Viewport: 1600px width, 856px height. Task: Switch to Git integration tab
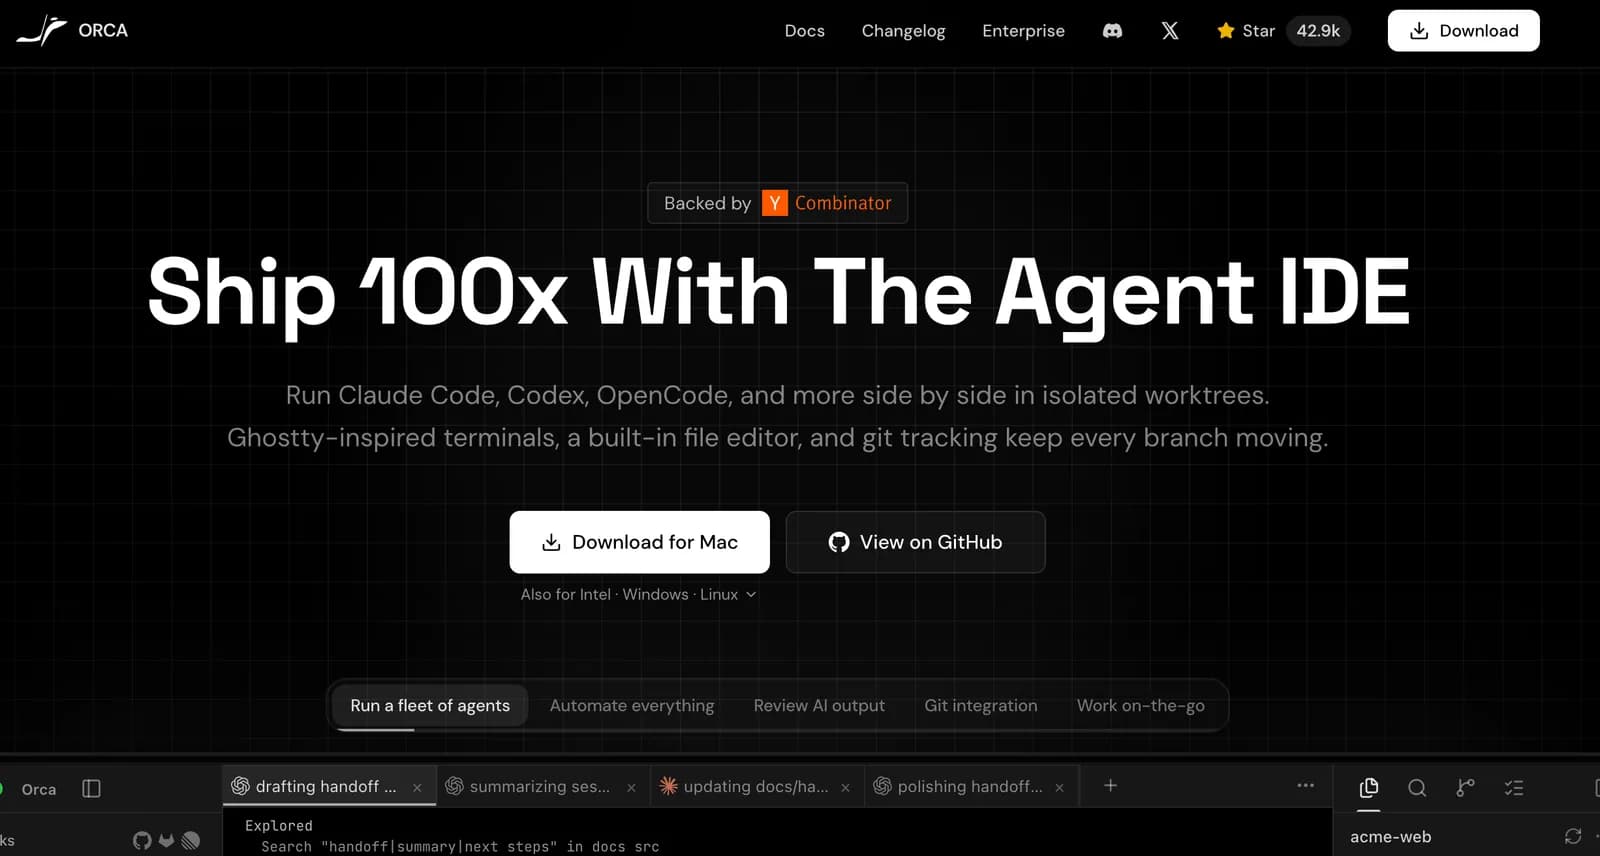tap(981, 706)
